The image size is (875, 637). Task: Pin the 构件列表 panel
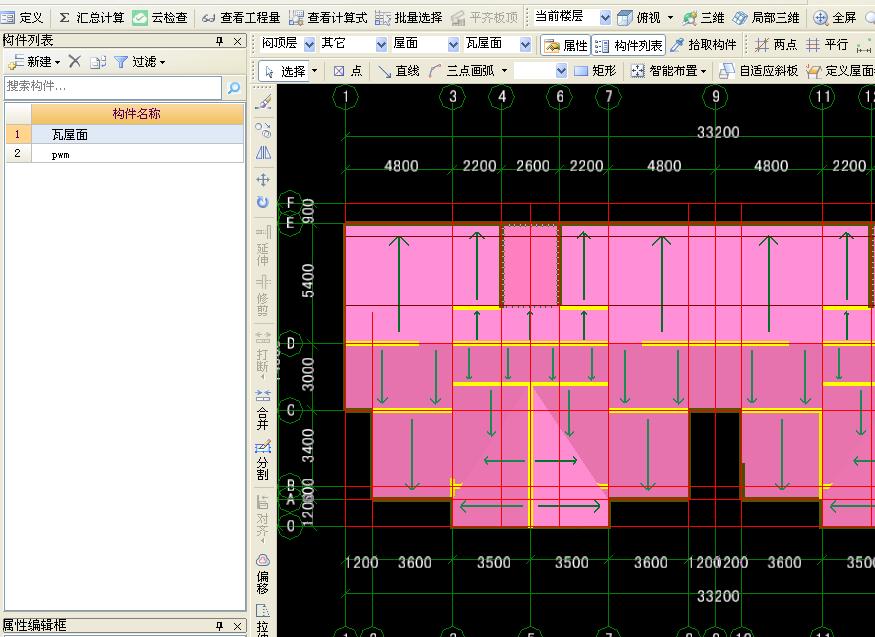click(x=219, y=41)
